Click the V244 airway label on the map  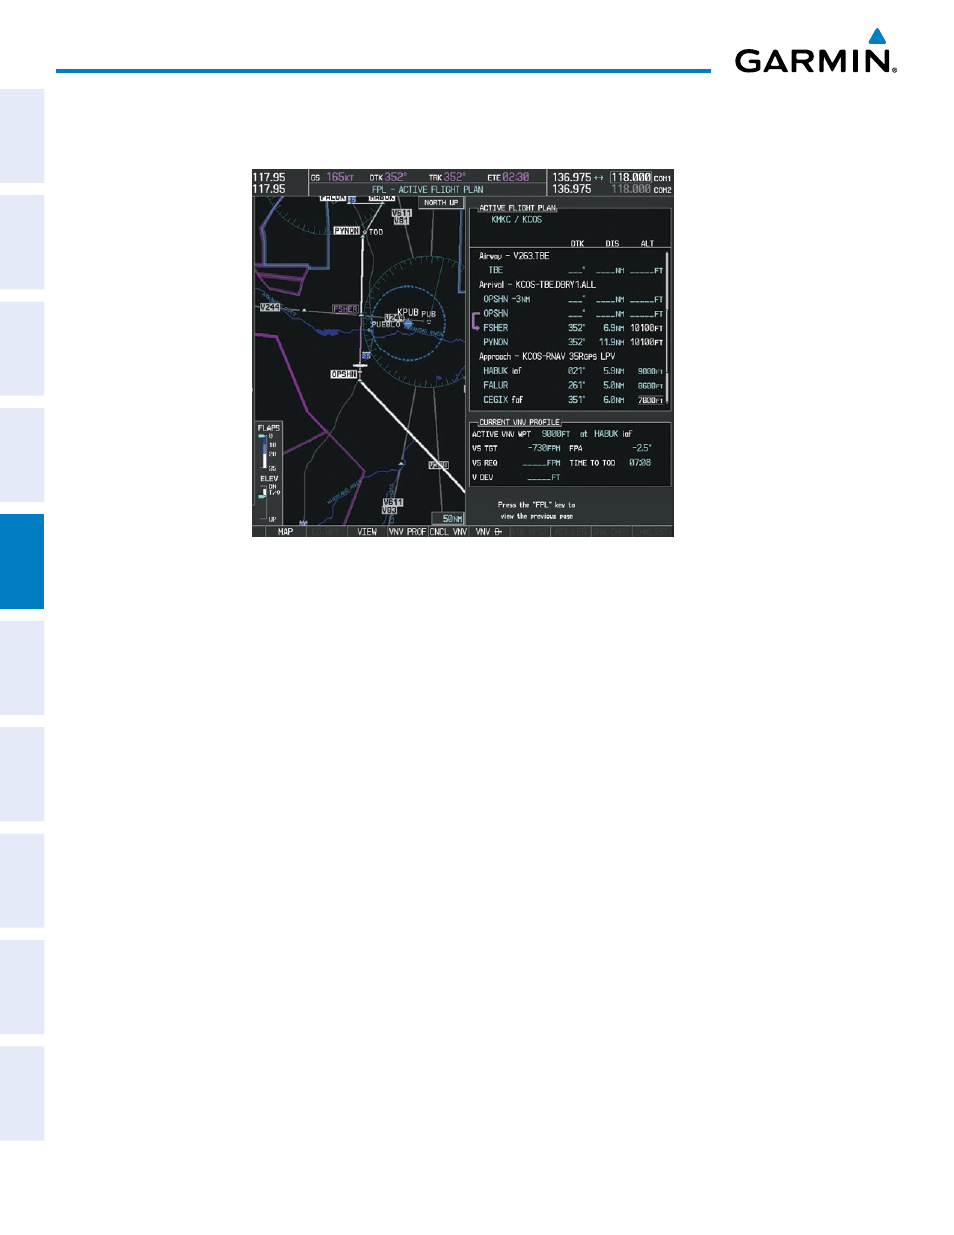270,307
